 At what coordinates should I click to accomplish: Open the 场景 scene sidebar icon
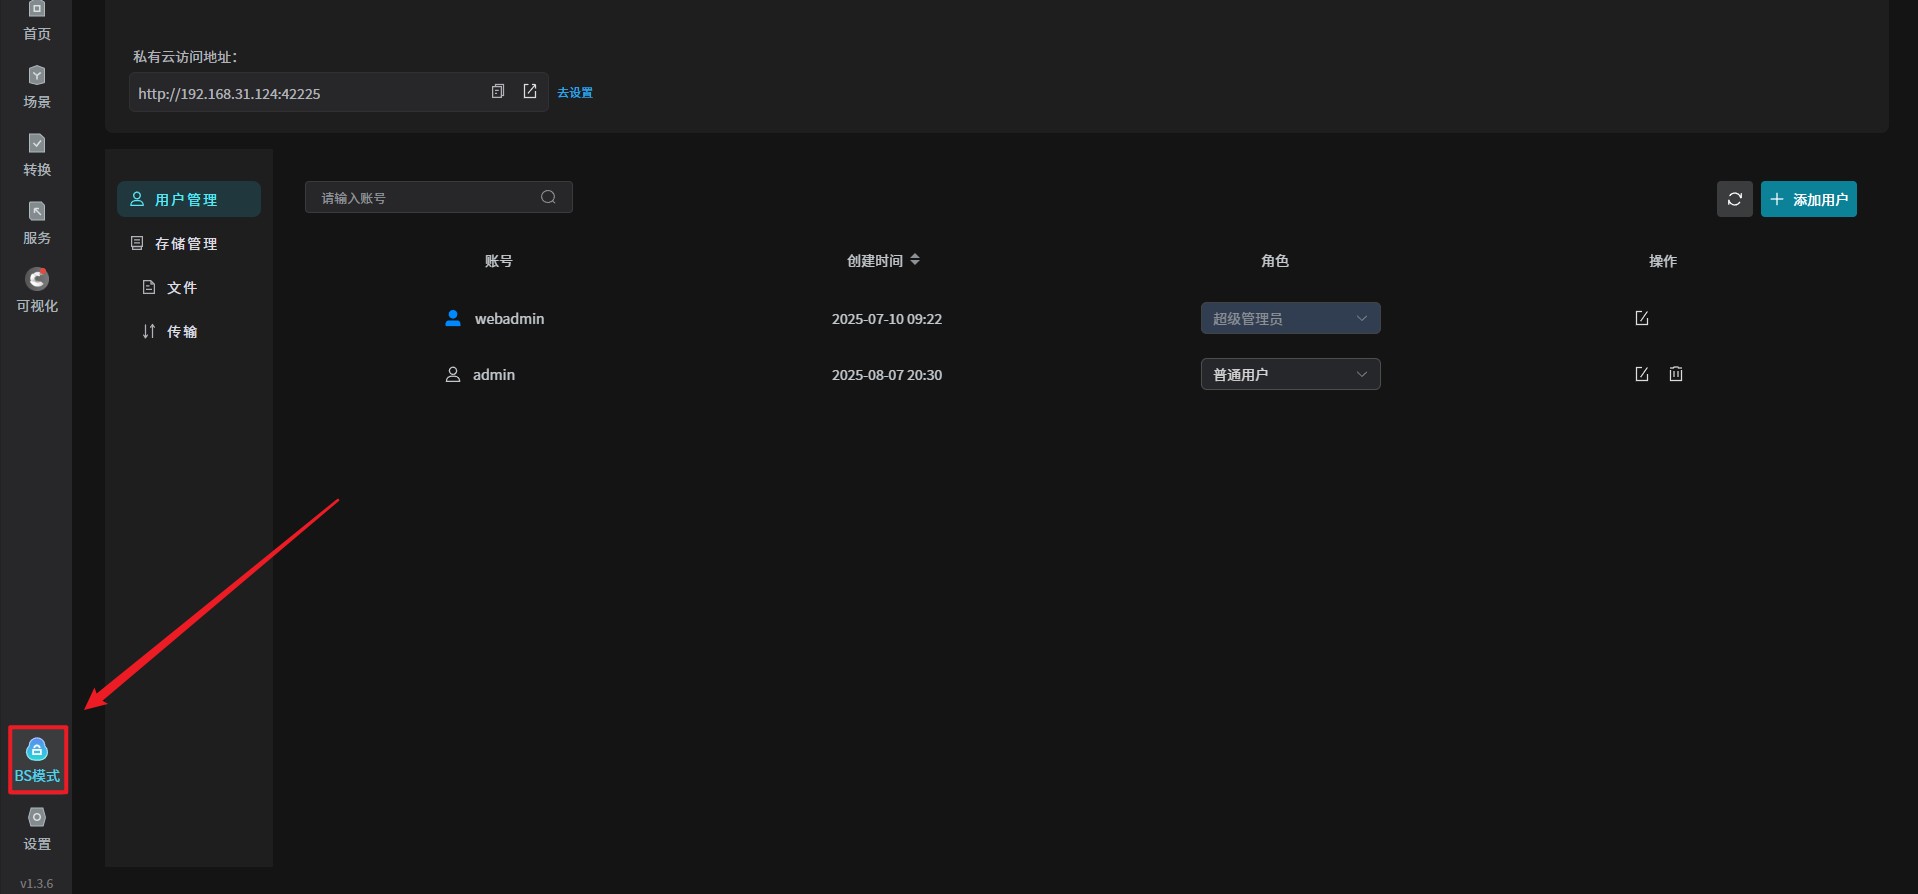coord(37,87)
